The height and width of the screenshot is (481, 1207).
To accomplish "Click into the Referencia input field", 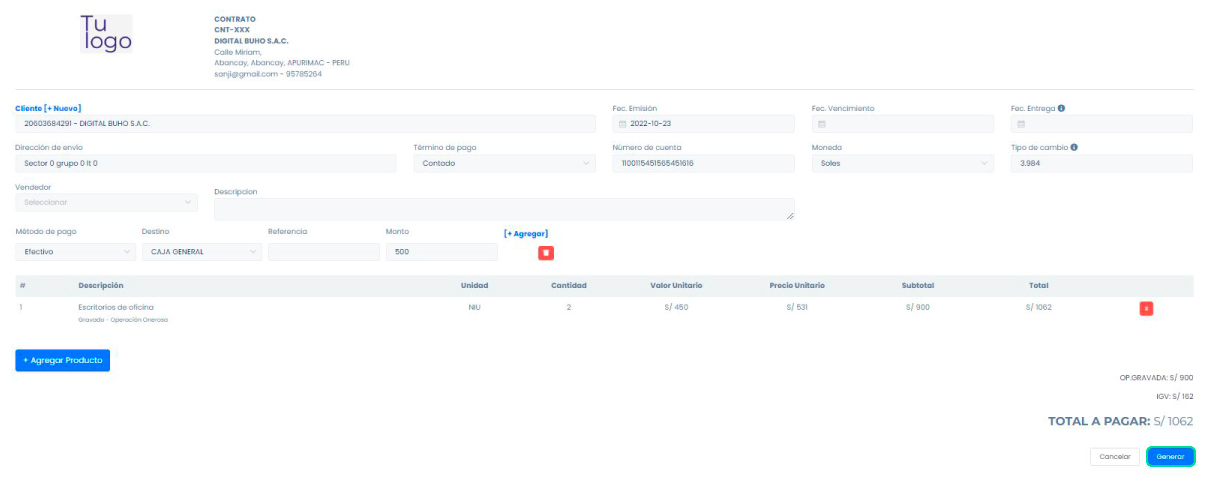I will click(323, 252).
